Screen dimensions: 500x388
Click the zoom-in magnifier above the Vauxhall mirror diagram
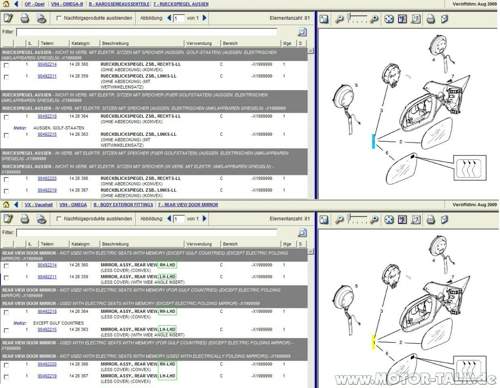pos(375,220)
